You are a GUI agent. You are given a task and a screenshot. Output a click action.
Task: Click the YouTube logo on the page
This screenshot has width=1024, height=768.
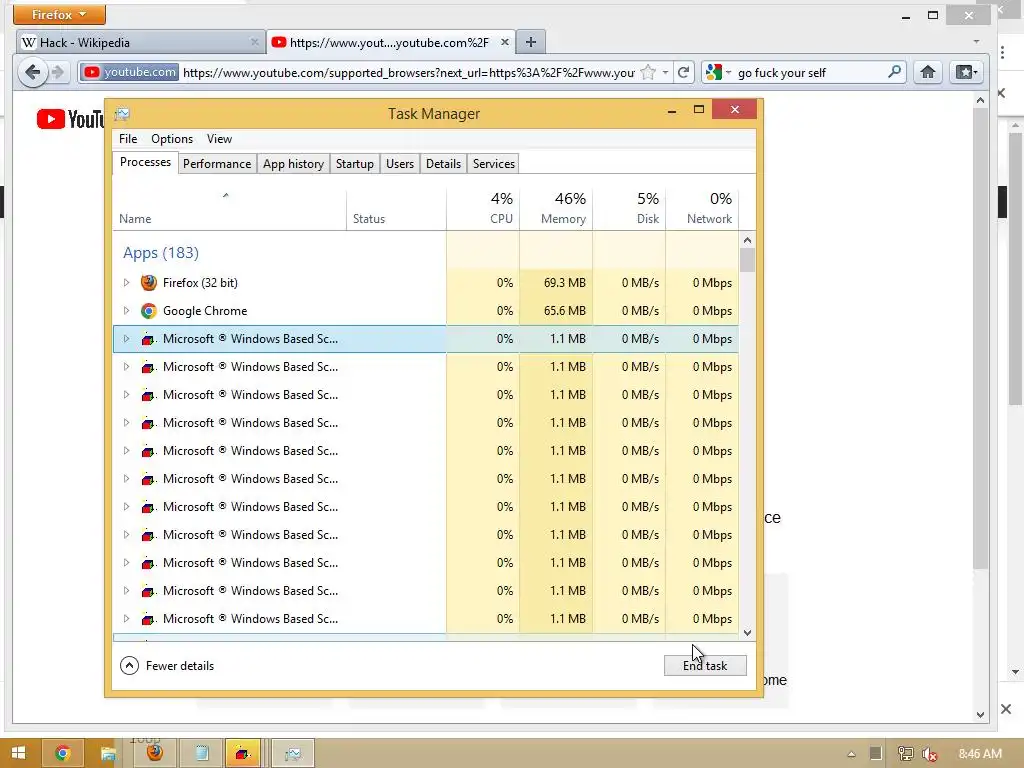pos(71,119)
